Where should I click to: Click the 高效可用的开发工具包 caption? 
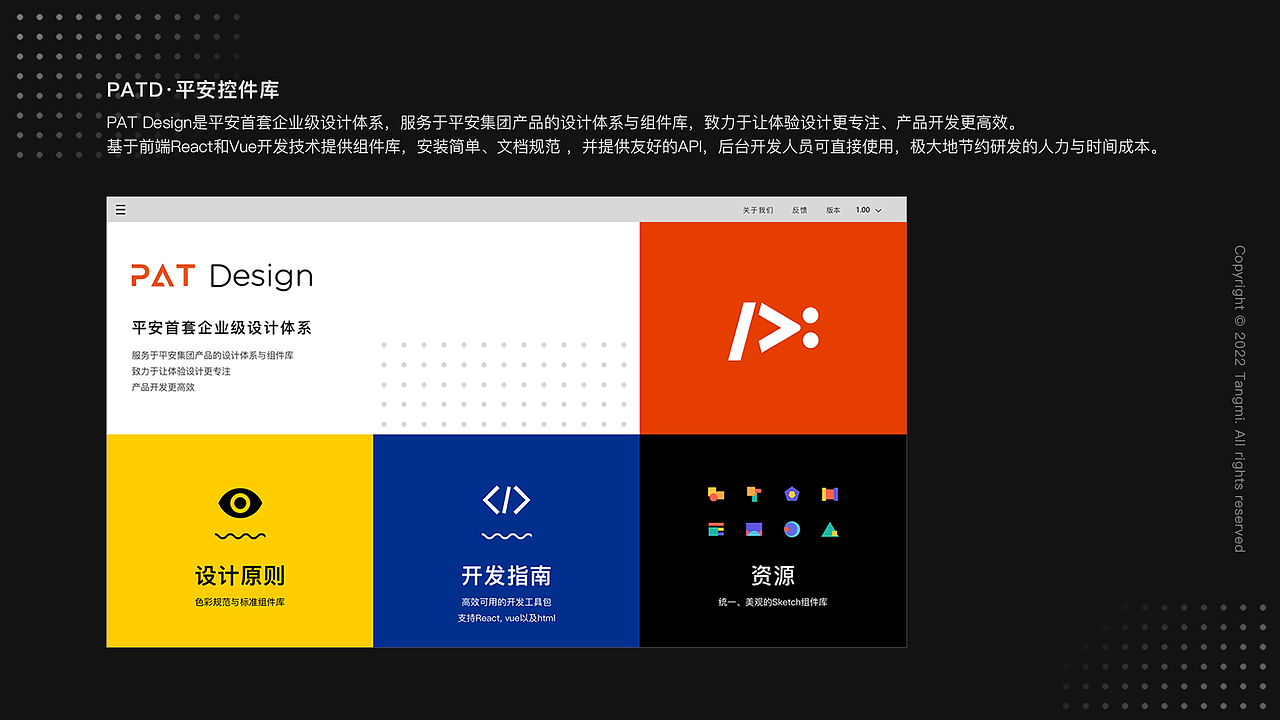click(506, 602)
